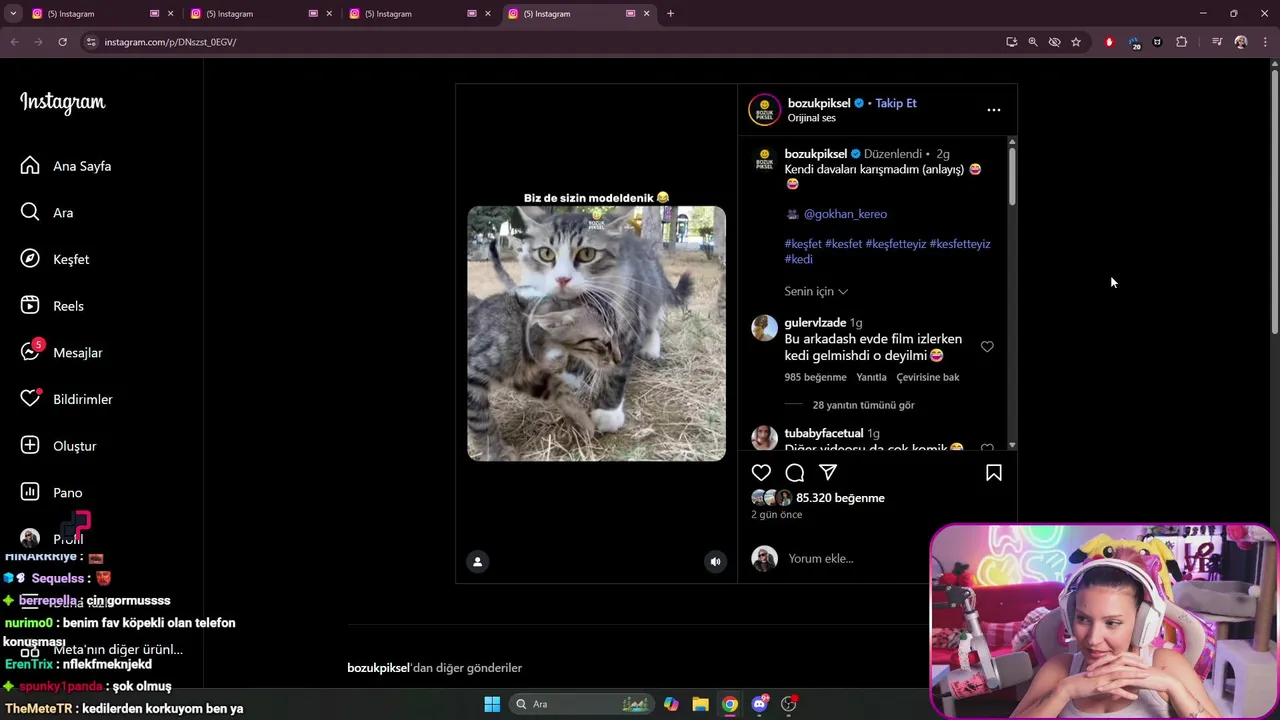Image resolution: width=1280 pixels, height=720 pixels.
Task: Open gulervlzade commenter avatar
Action: [764, 328]
